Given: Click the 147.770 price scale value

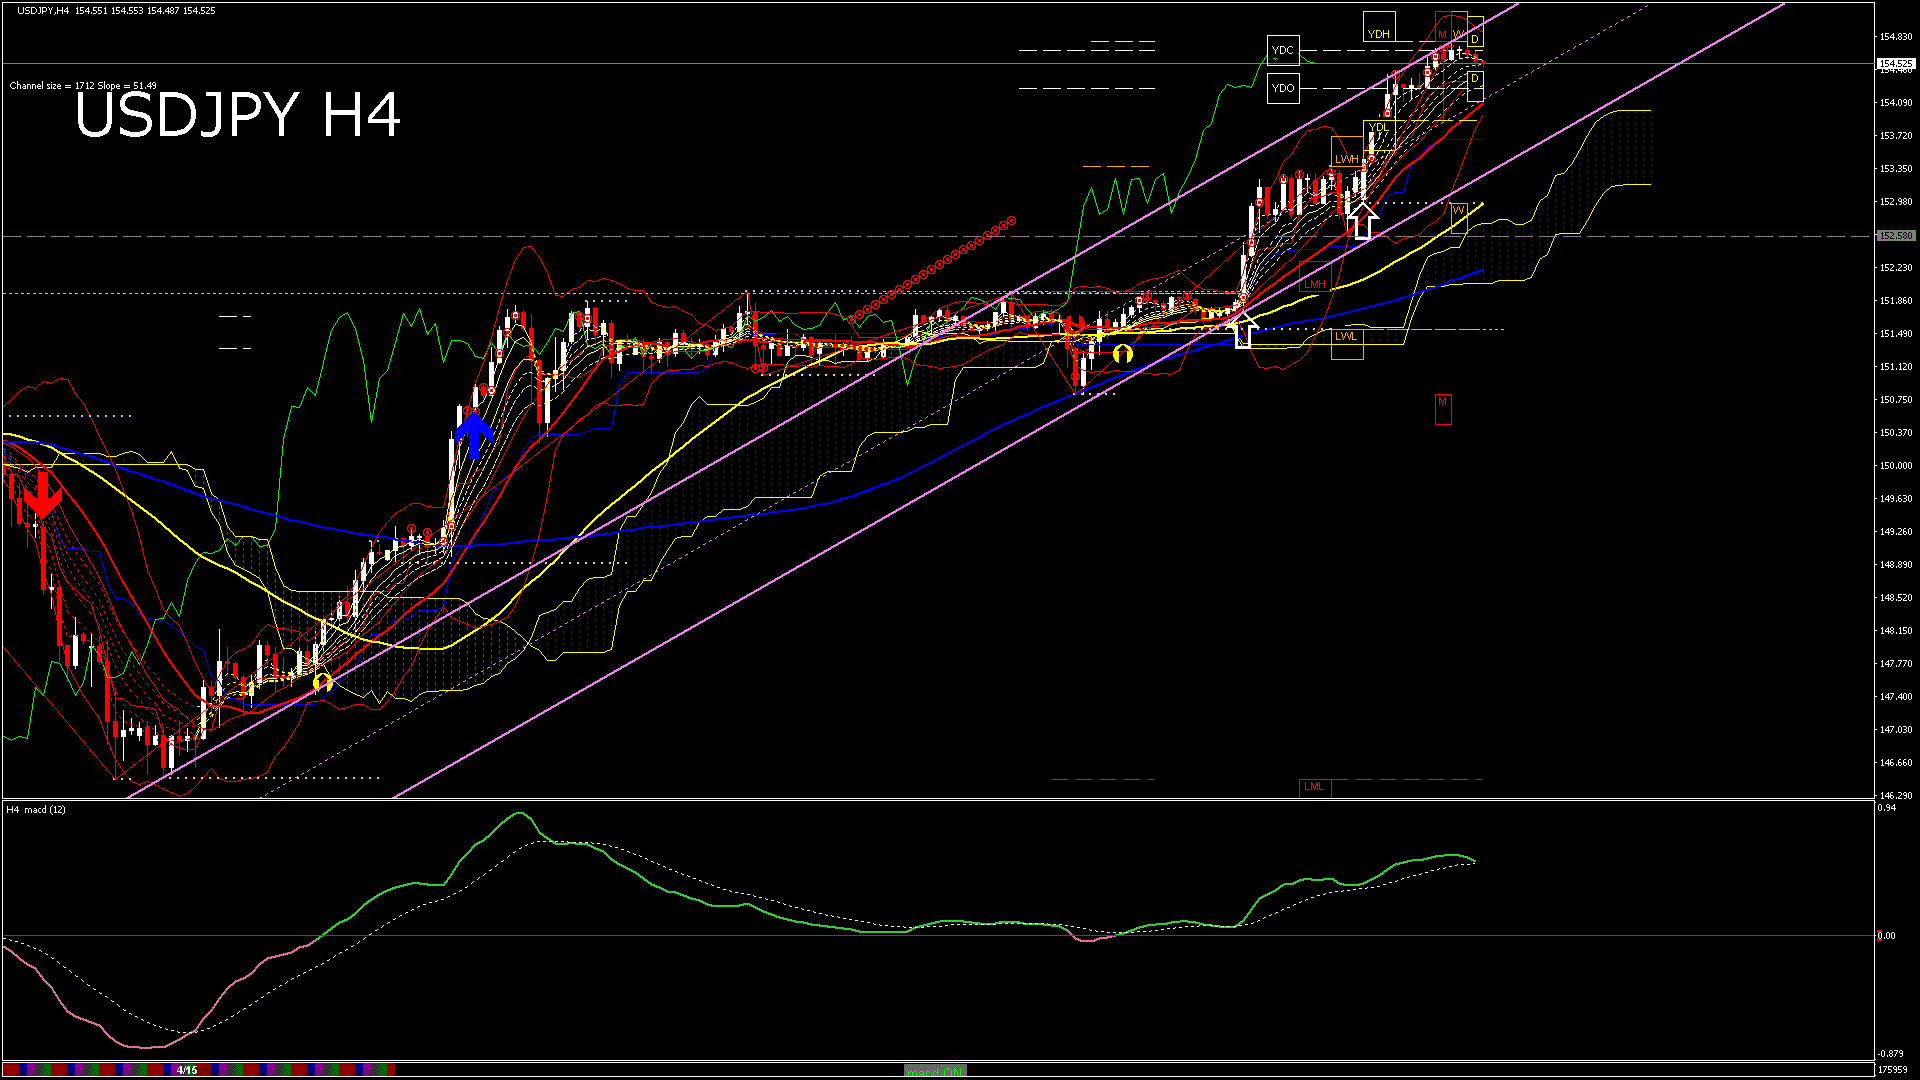Looking at the screenshot, I should pos(1896,664).
